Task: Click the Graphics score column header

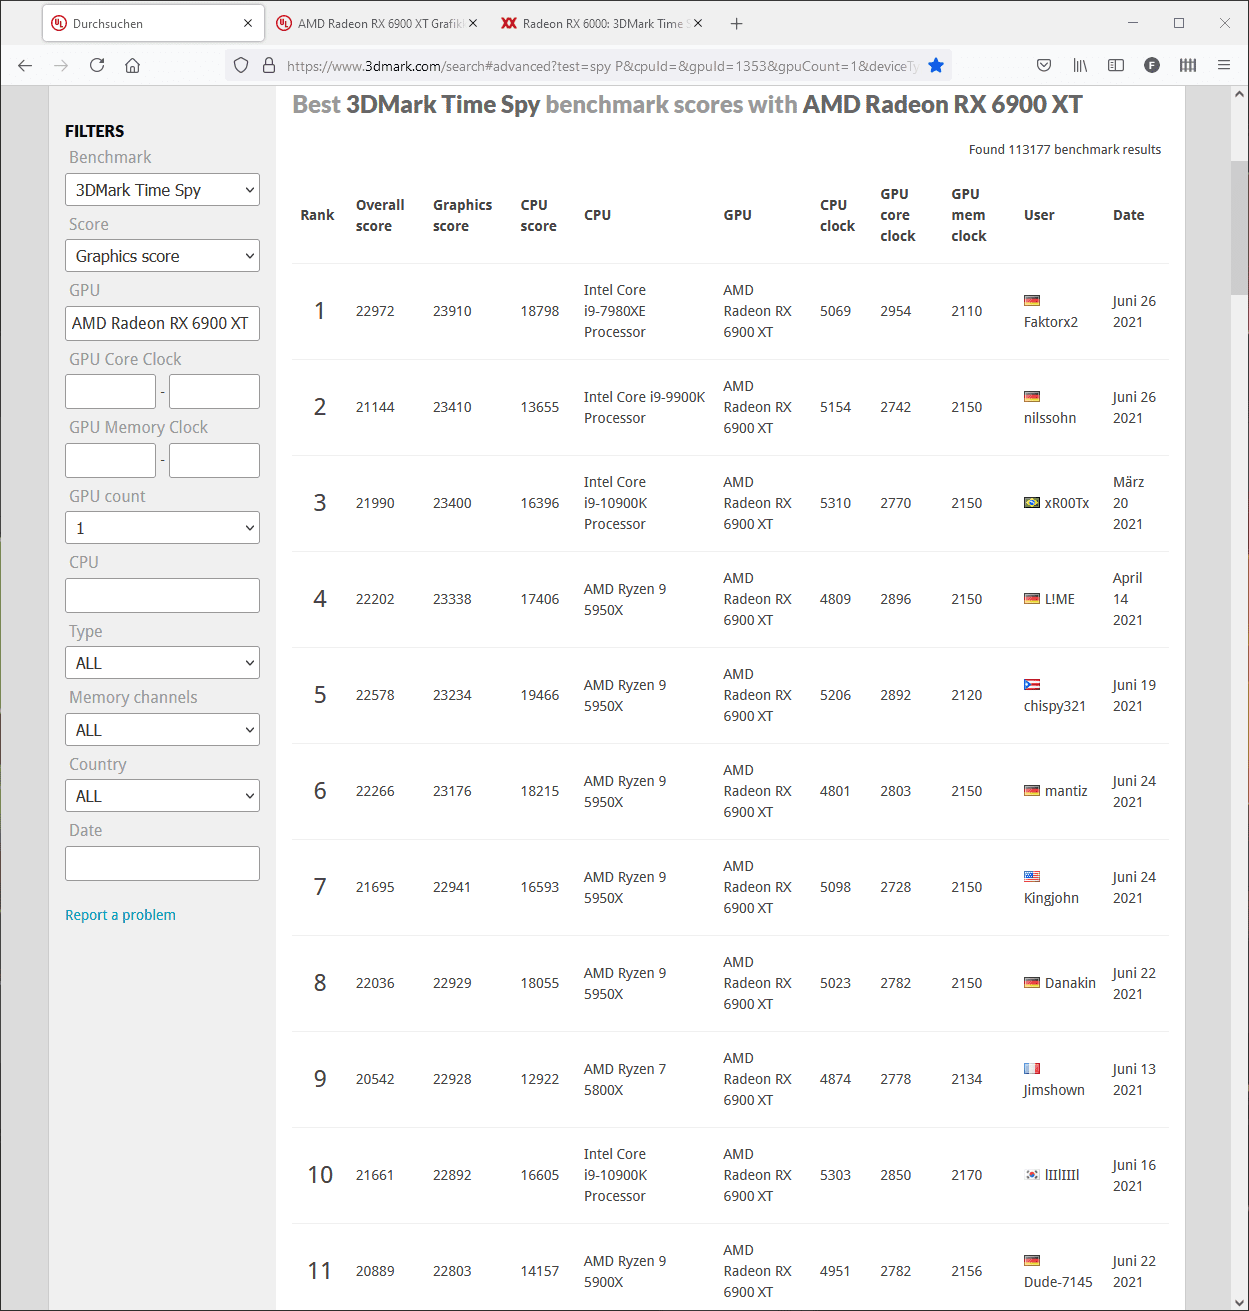Action: 462,215
